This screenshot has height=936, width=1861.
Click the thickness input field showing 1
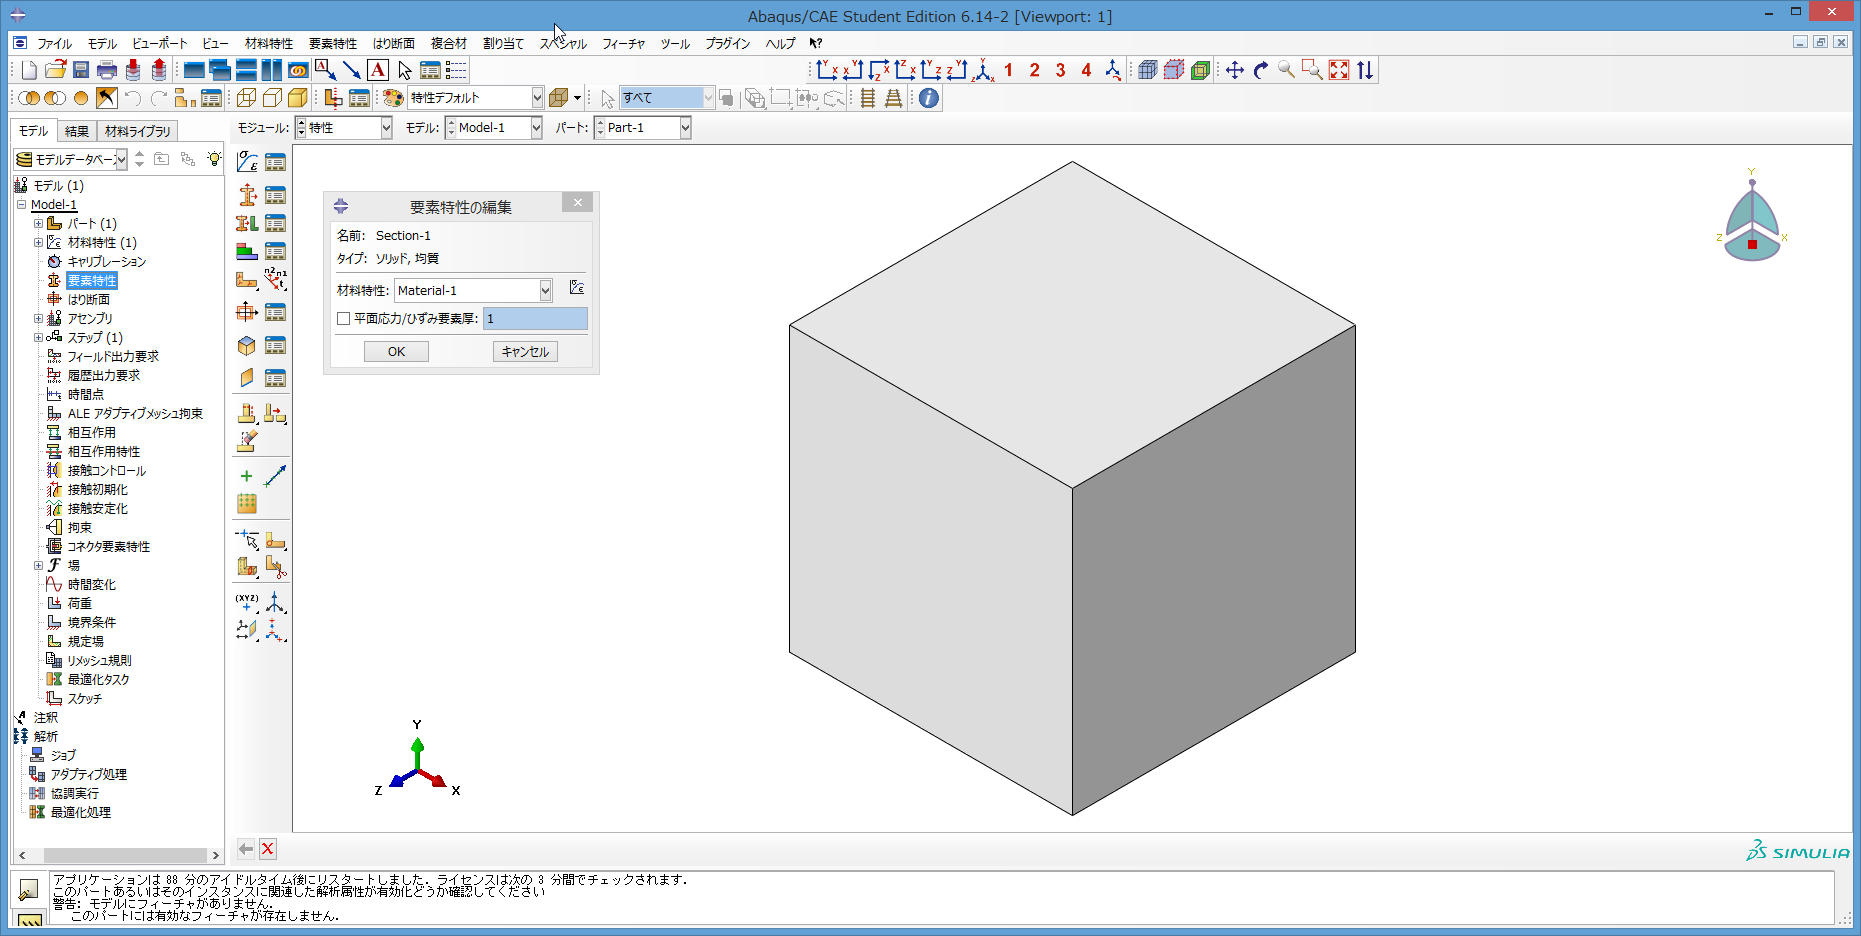click(535, 319)
